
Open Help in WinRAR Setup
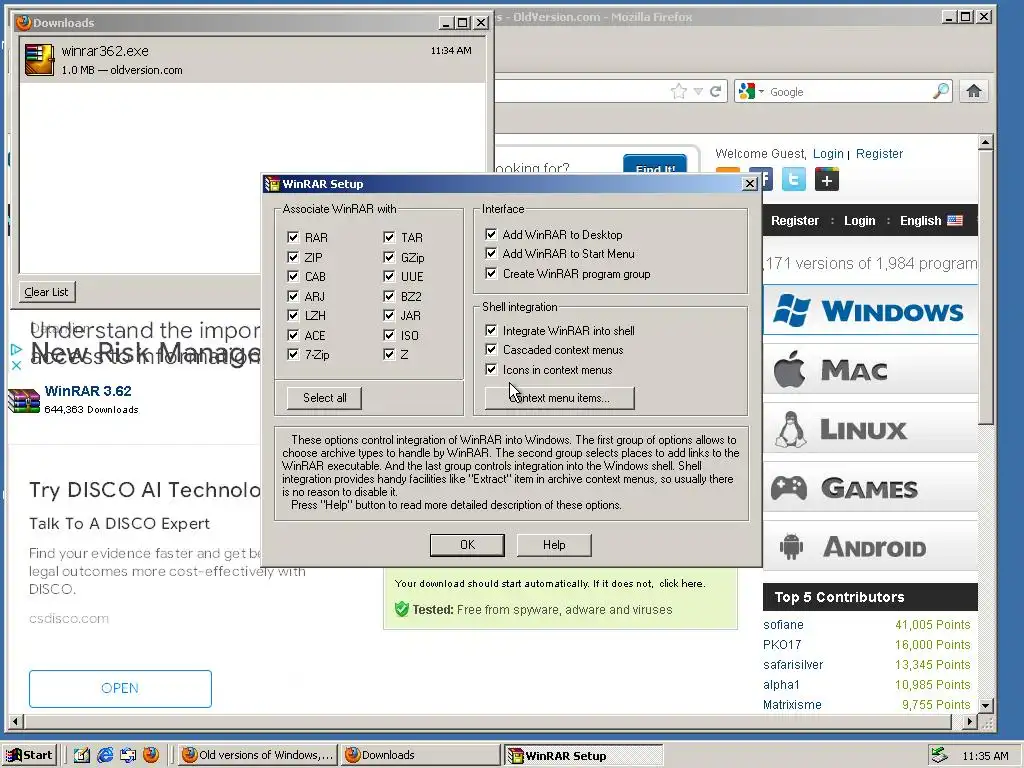click(x=554, y=545)
